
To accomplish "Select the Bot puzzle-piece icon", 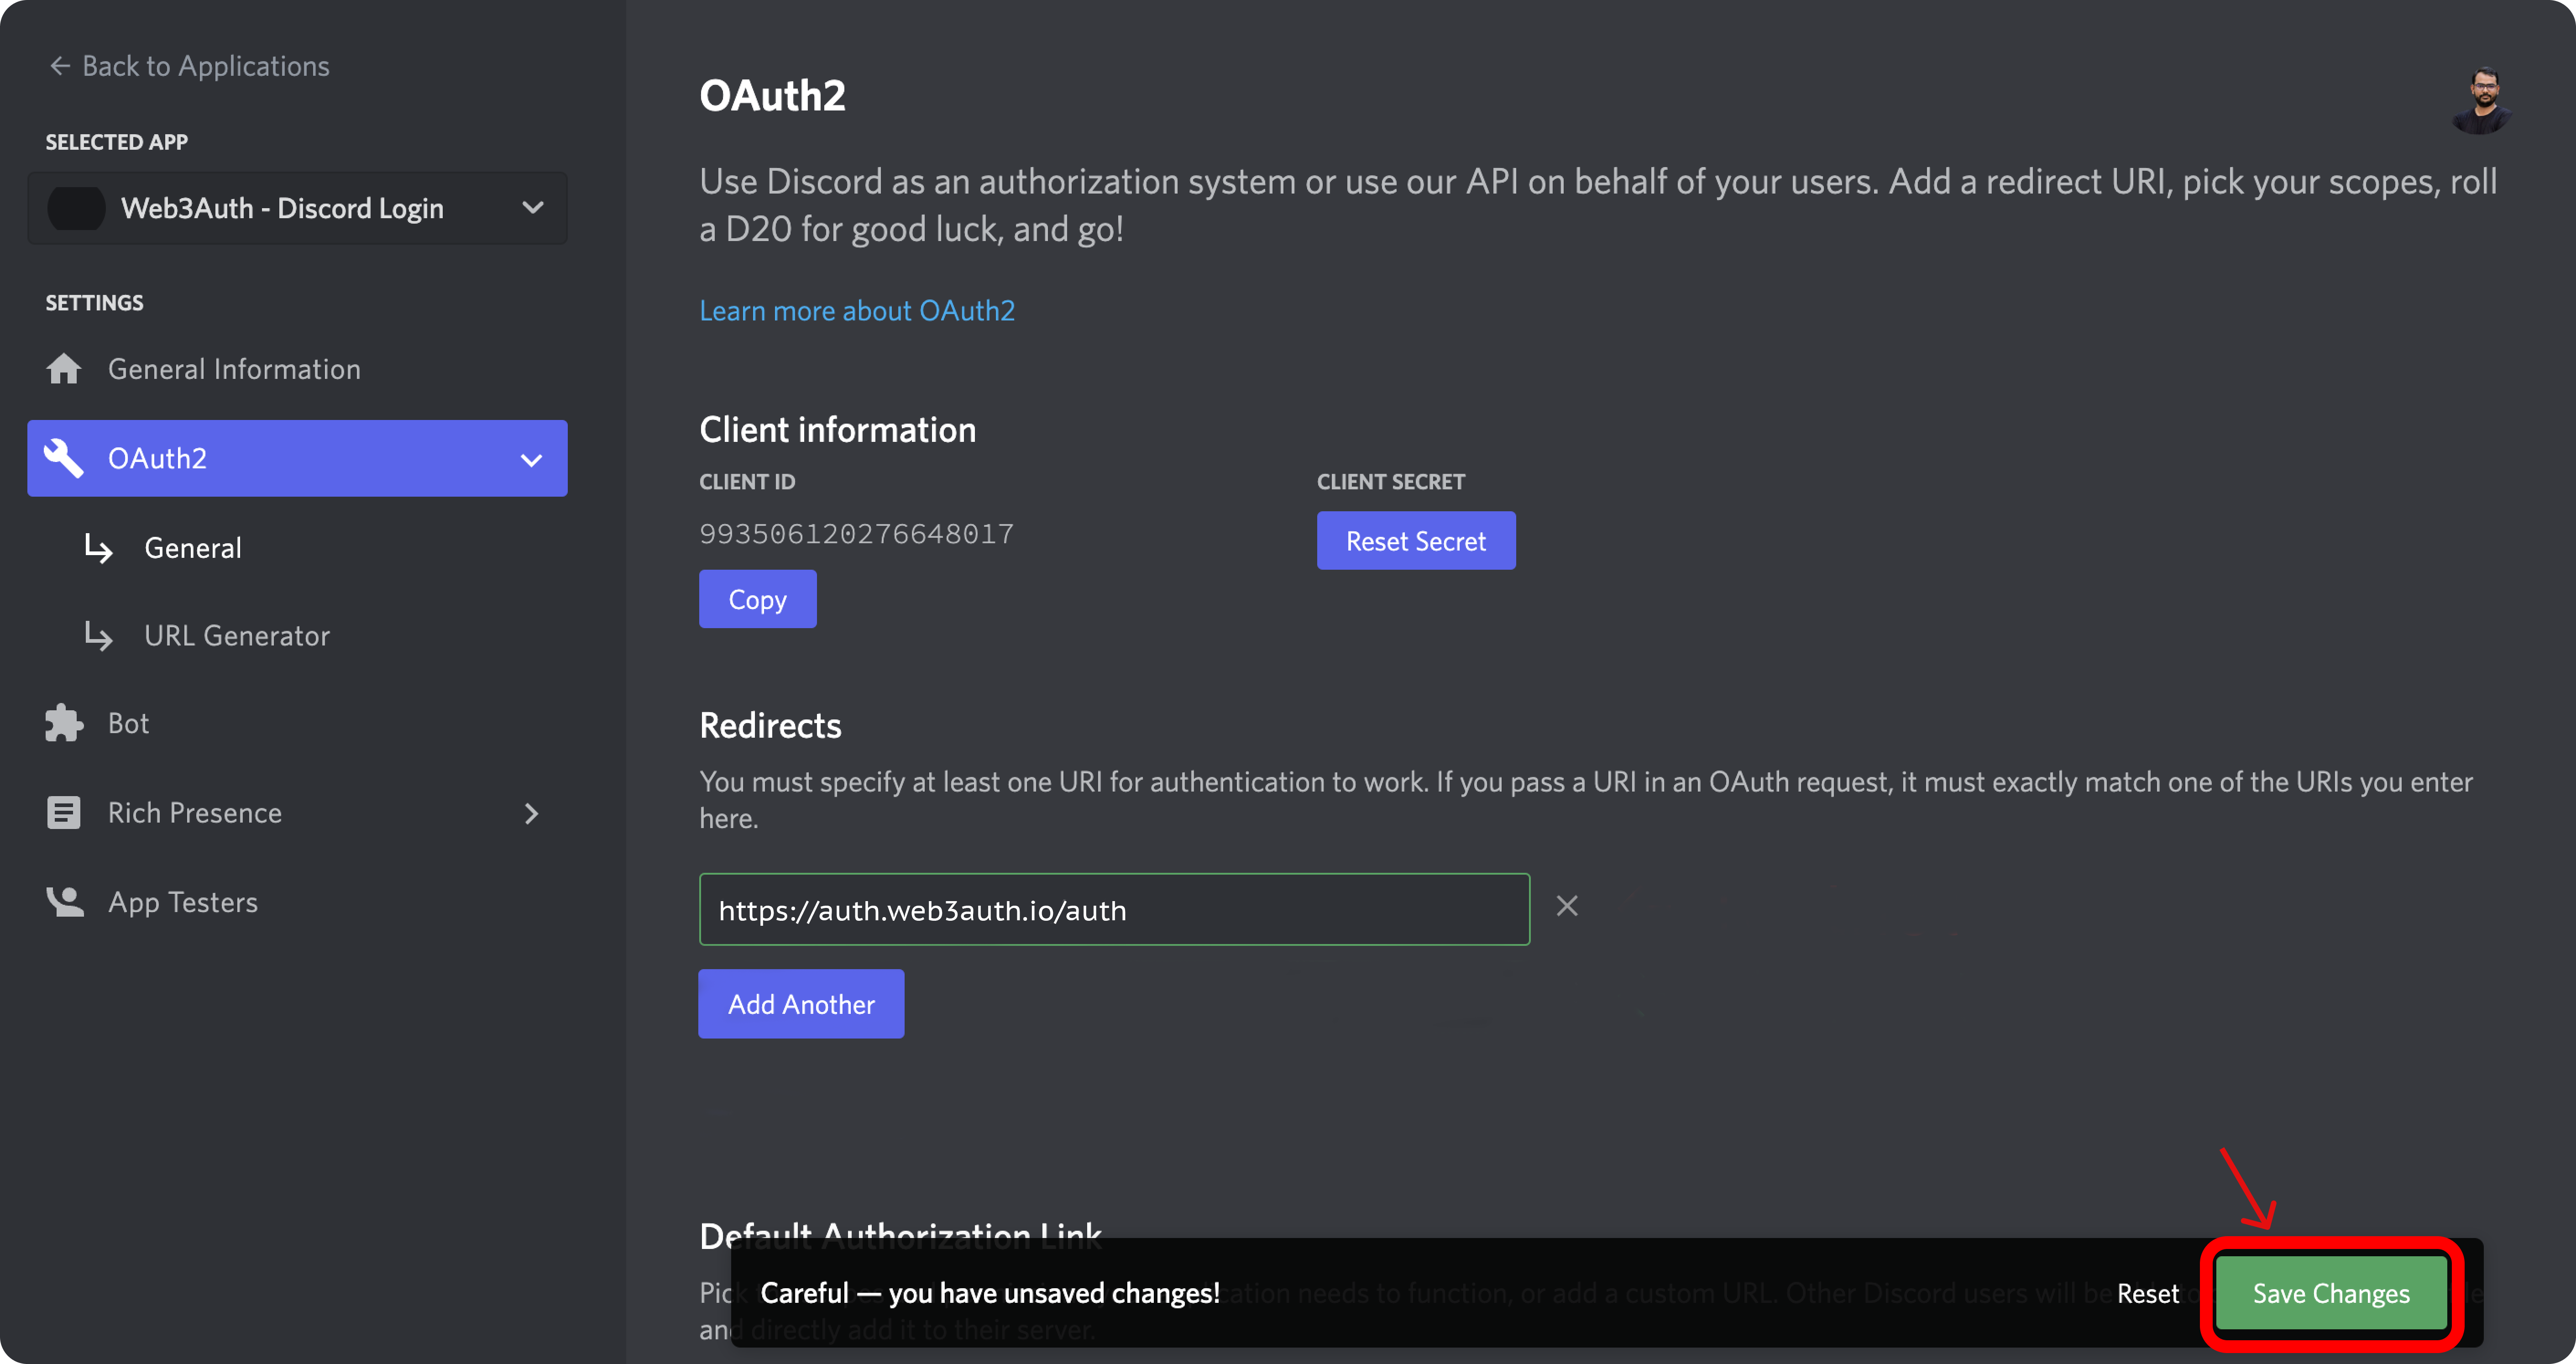I will [x=63, y=722].
